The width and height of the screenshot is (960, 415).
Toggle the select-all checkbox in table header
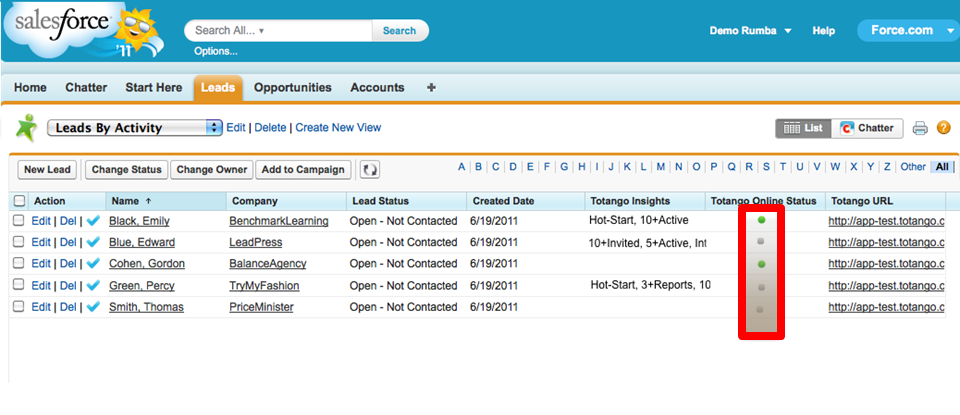[20, 200]
